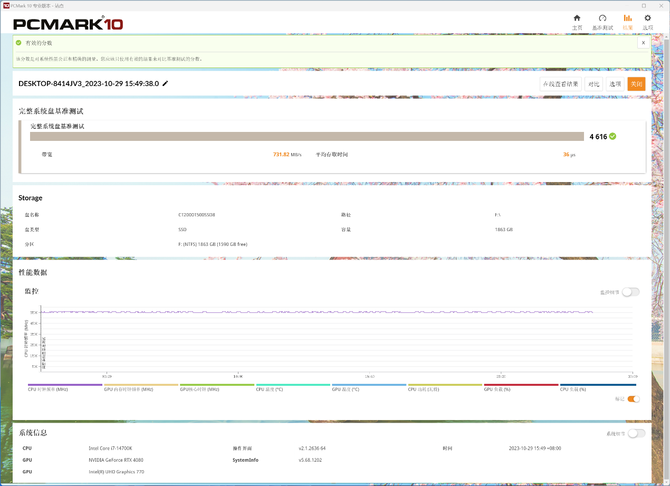
Task: Click the path value F:\
Action: click(x=497, y=215)
